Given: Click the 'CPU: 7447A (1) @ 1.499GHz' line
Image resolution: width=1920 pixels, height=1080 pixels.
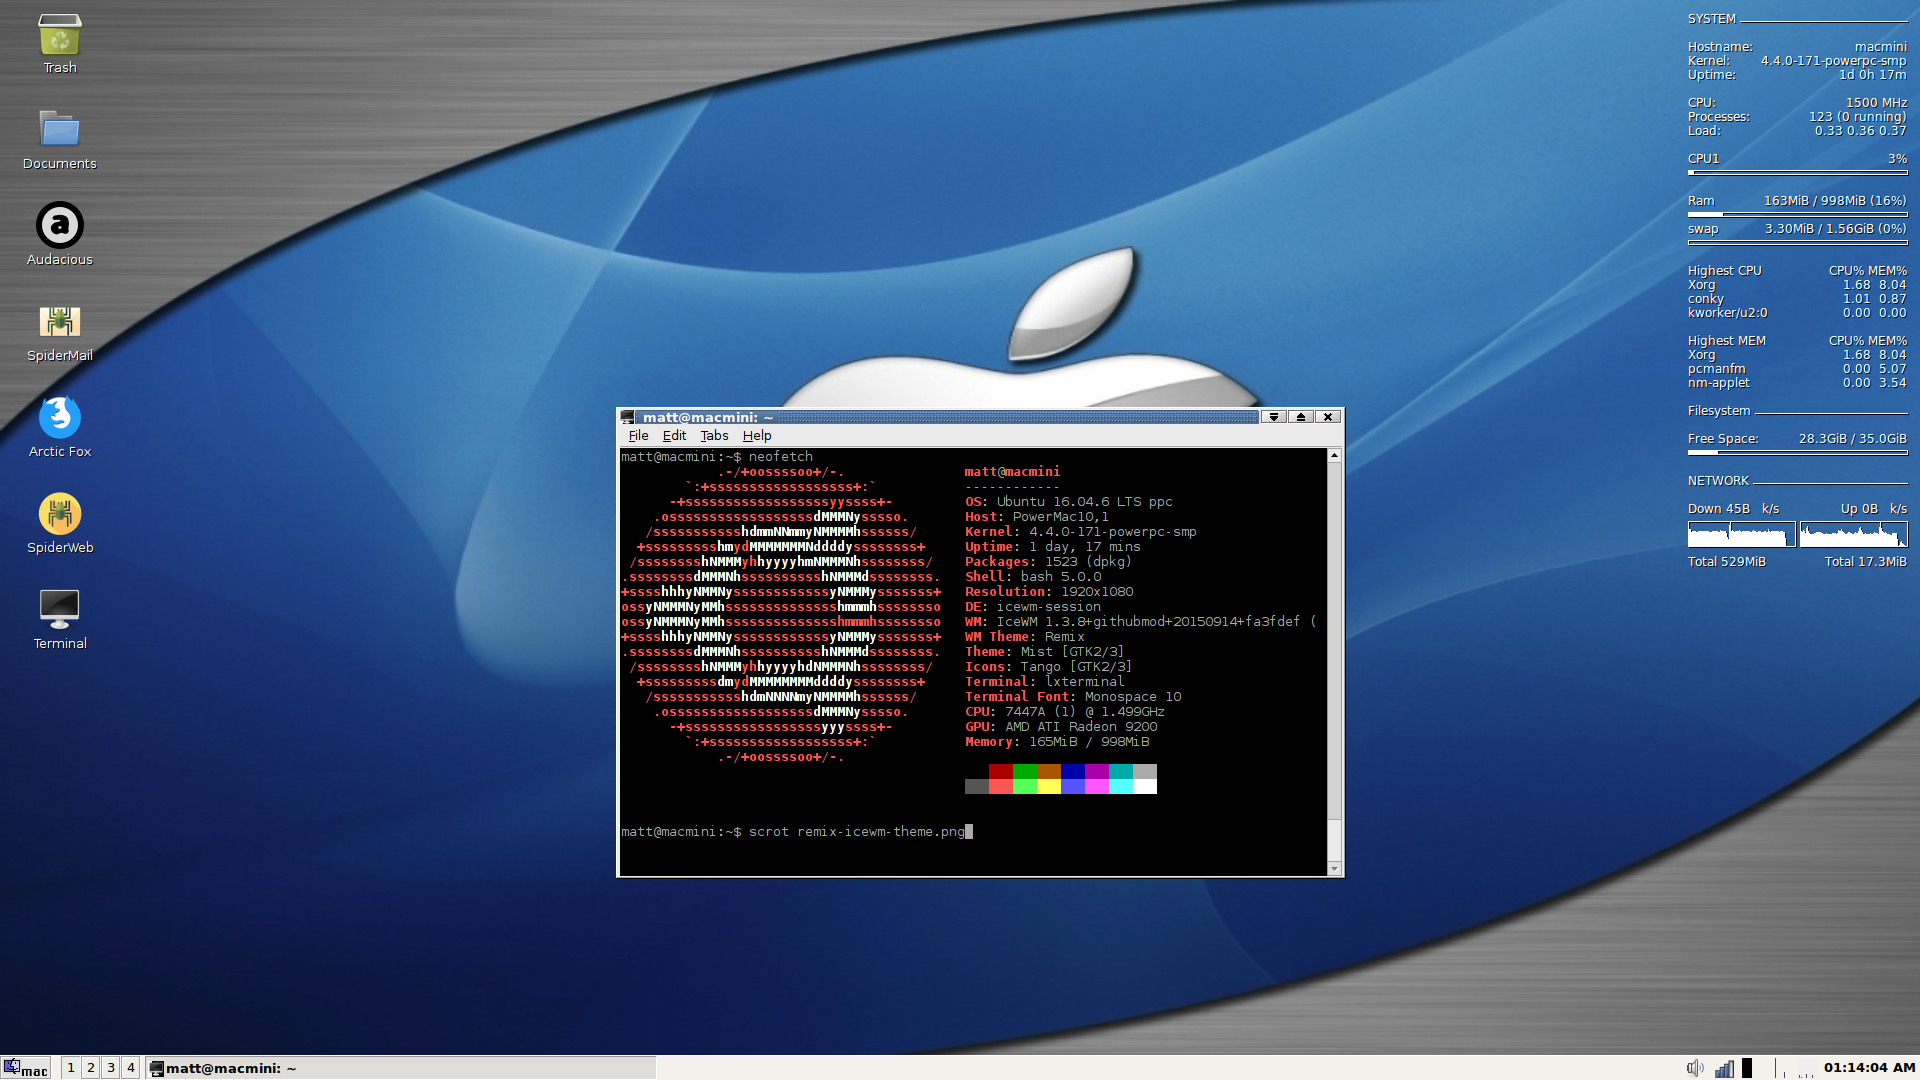Looking at the screenshot, I should tap(1065, 712).
